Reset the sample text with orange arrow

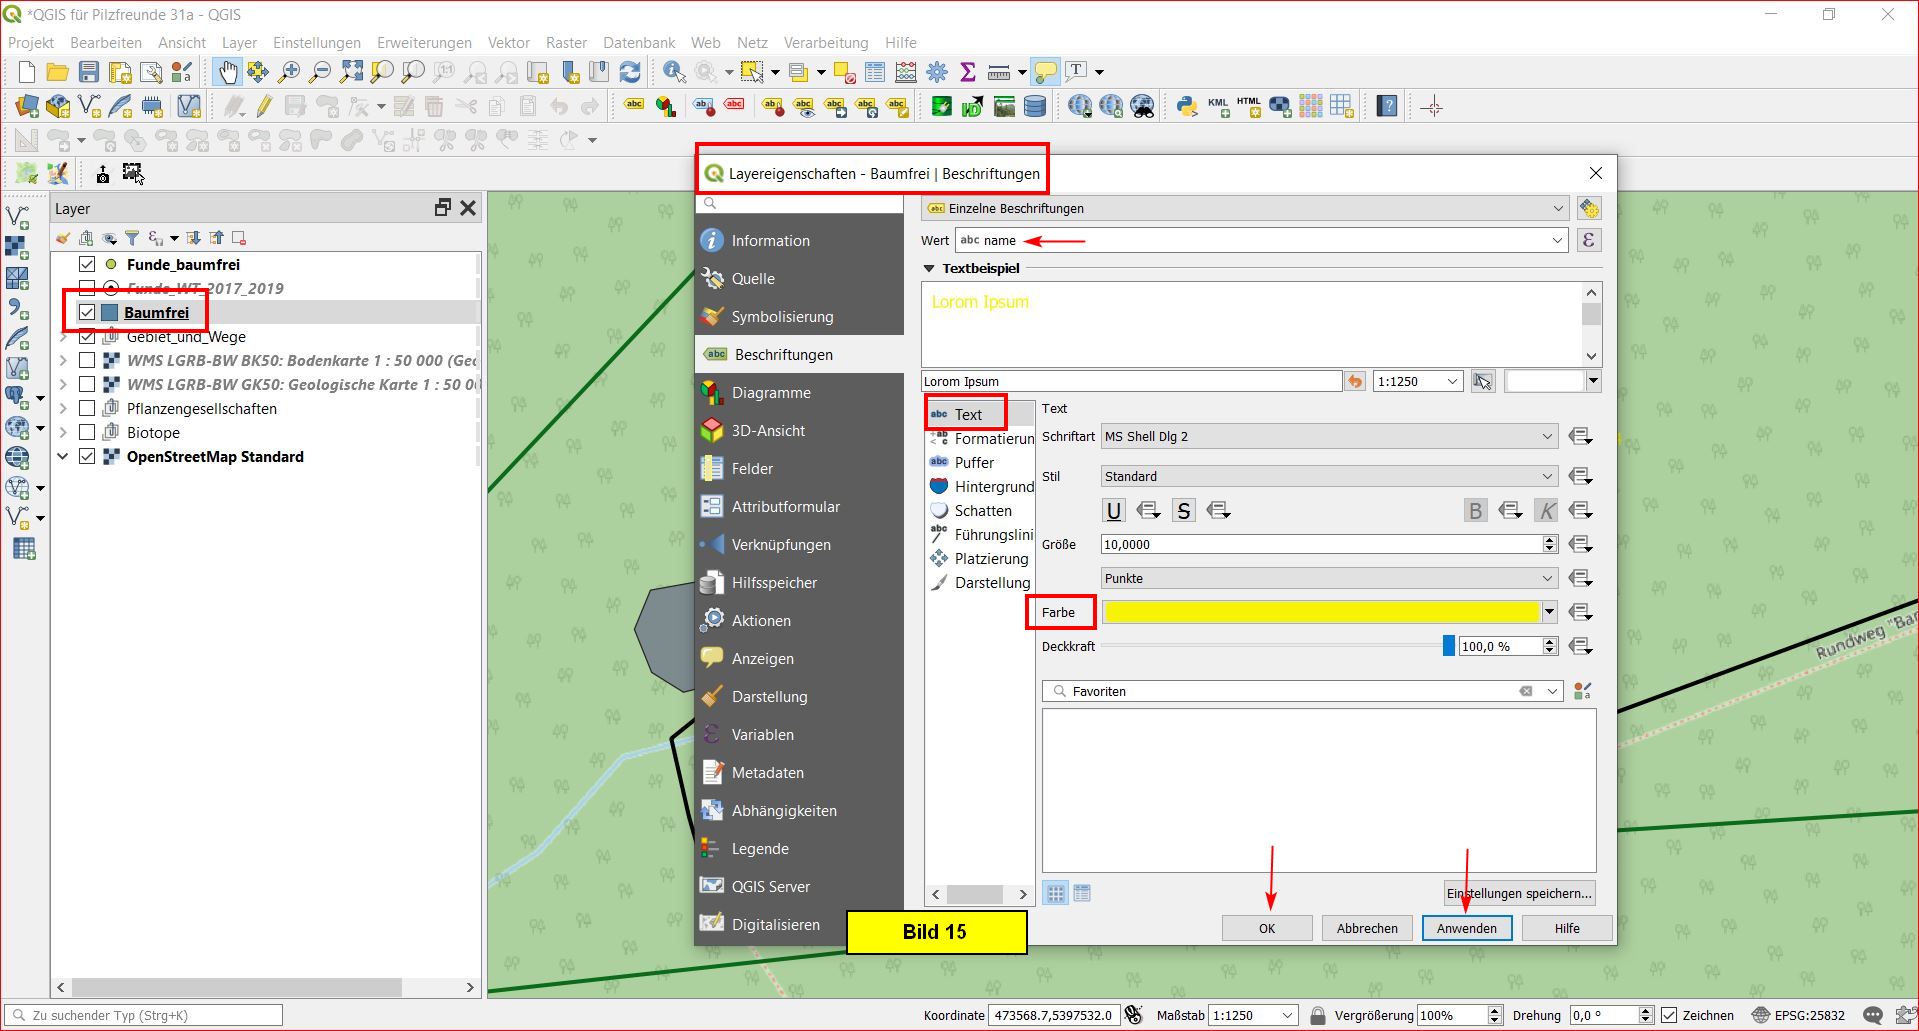pos(1355,381)
